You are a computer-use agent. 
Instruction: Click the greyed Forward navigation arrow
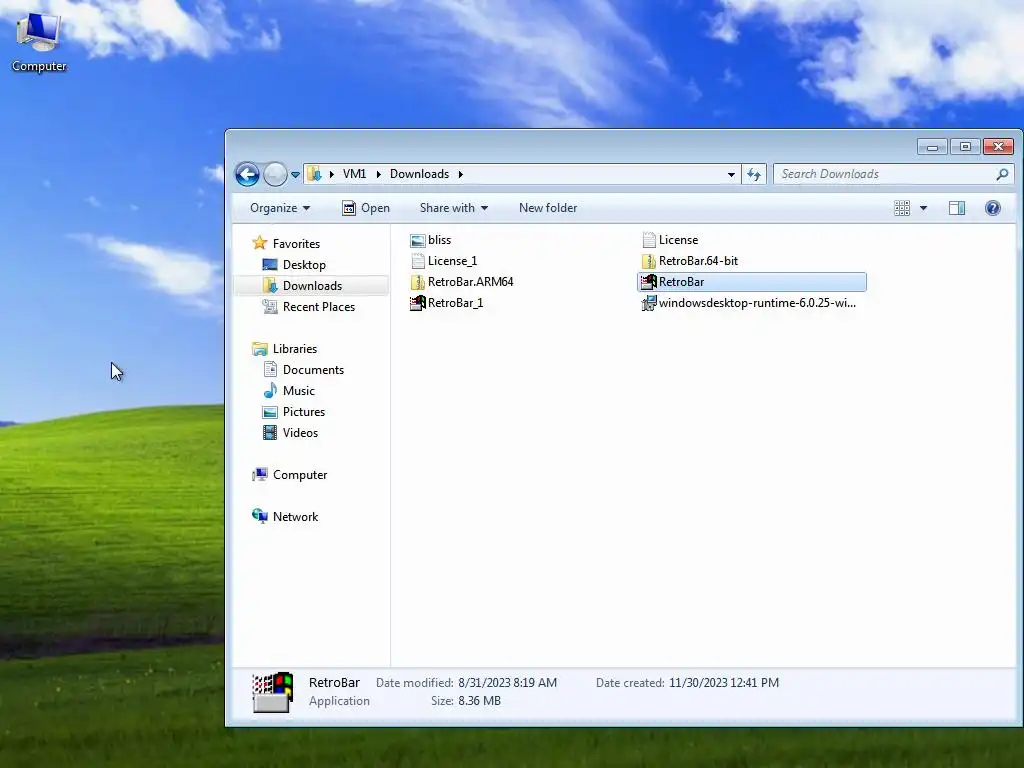tap(275, 174)
